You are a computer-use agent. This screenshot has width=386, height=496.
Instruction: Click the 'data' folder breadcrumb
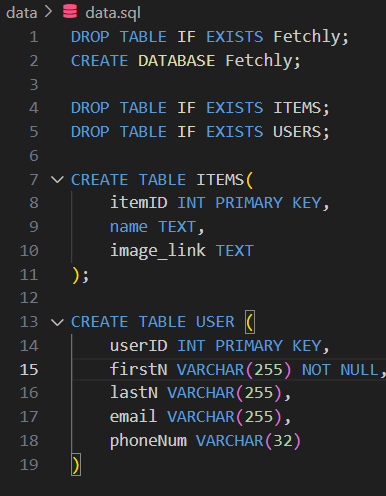tap(21, 13)
